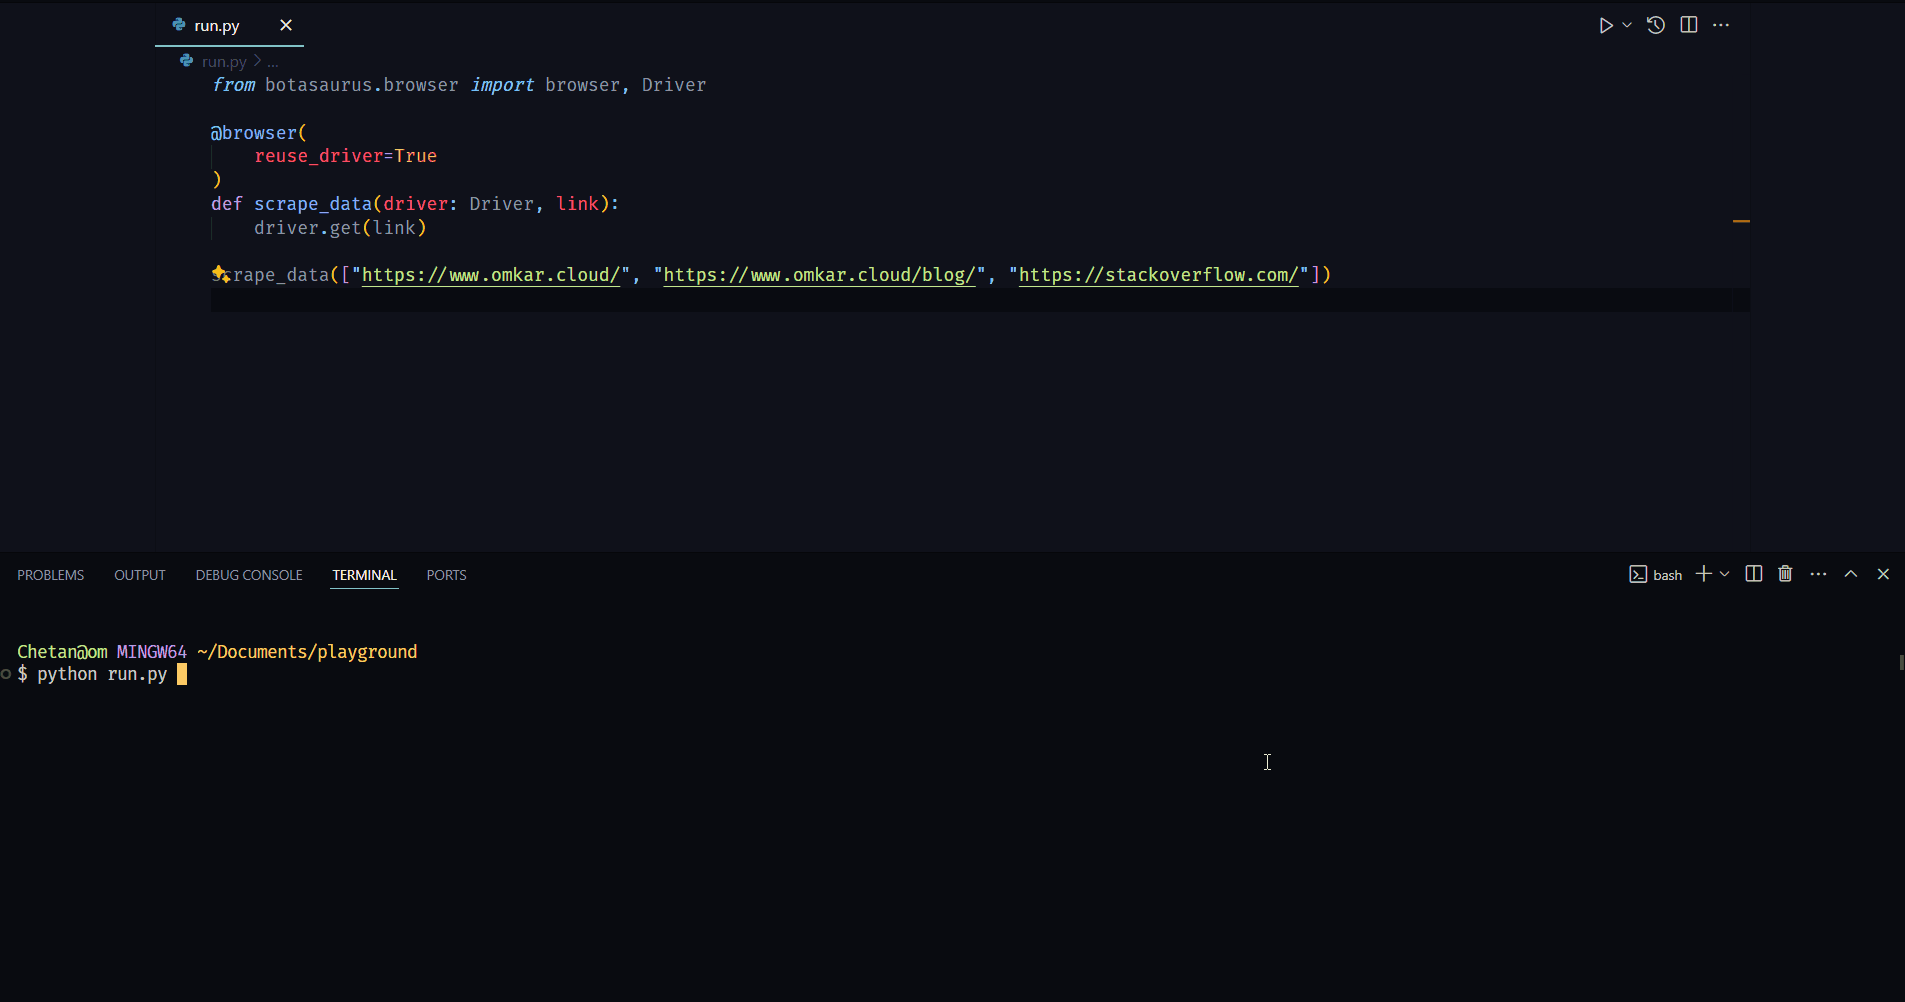Split the editor into two panes

[1689, 24]
